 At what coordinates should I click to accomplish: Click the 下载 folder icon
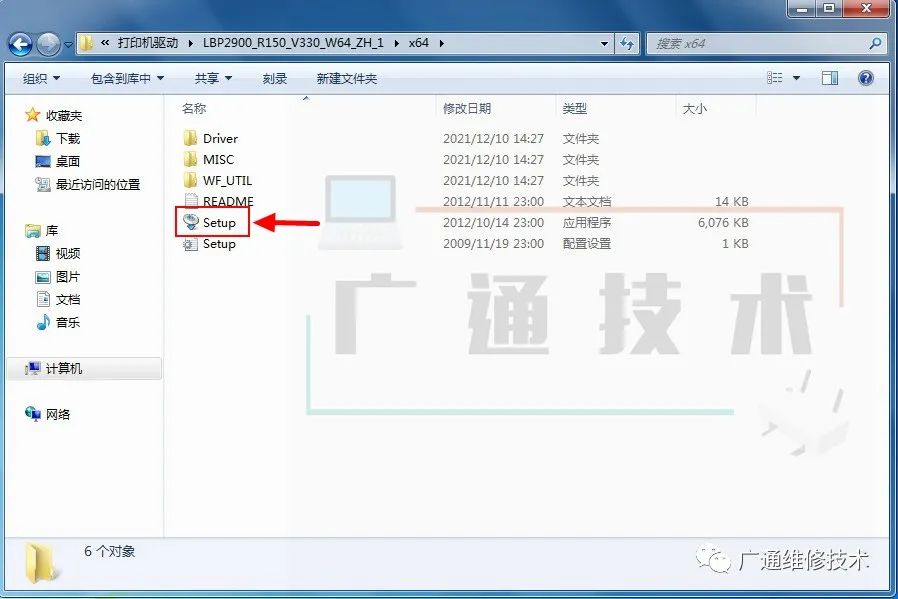point(43,138)
